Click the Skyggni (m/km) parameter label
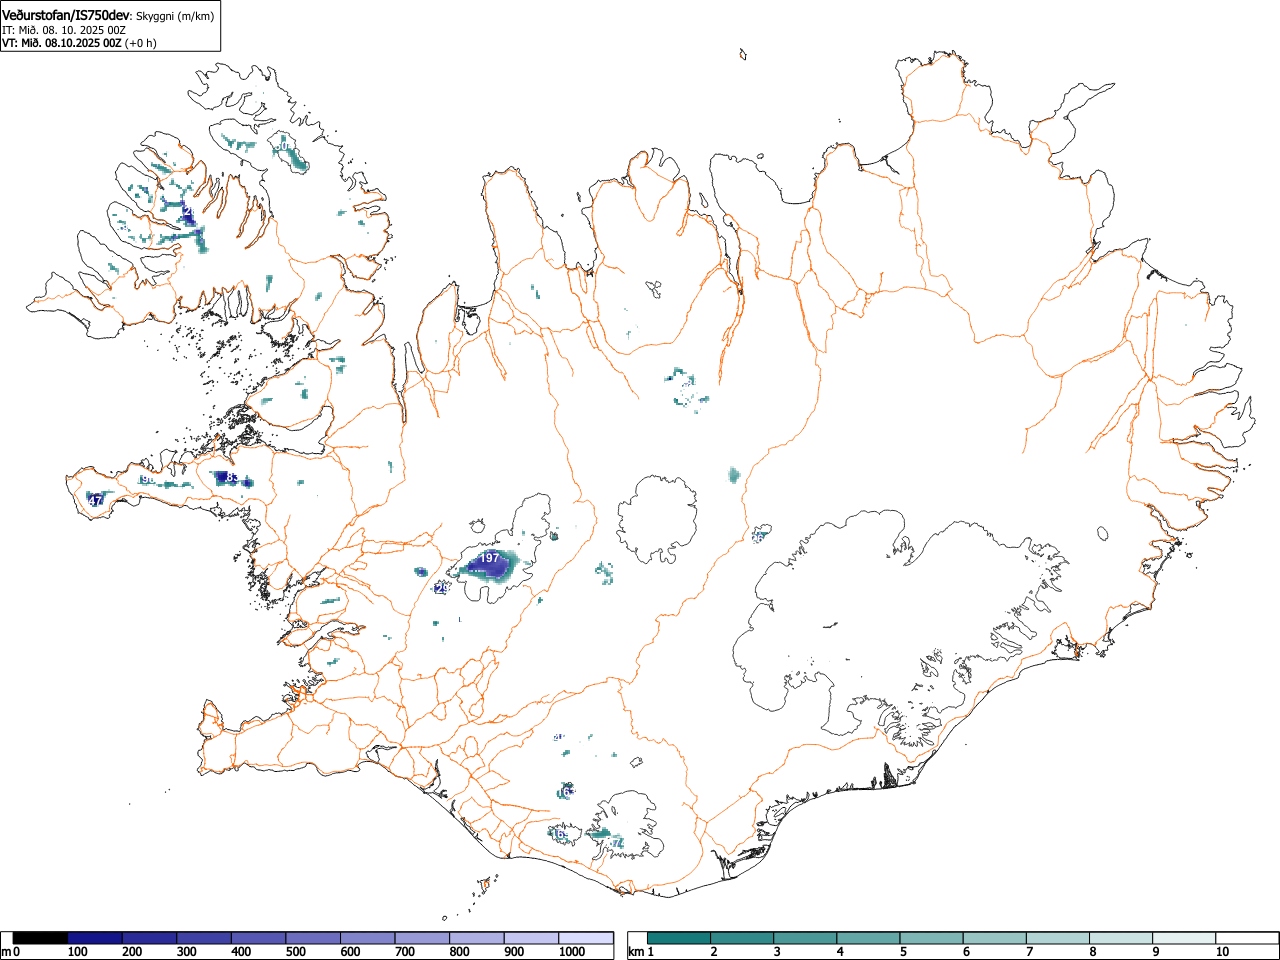The height and width of the screenshot is (960, 1280). 174,17
